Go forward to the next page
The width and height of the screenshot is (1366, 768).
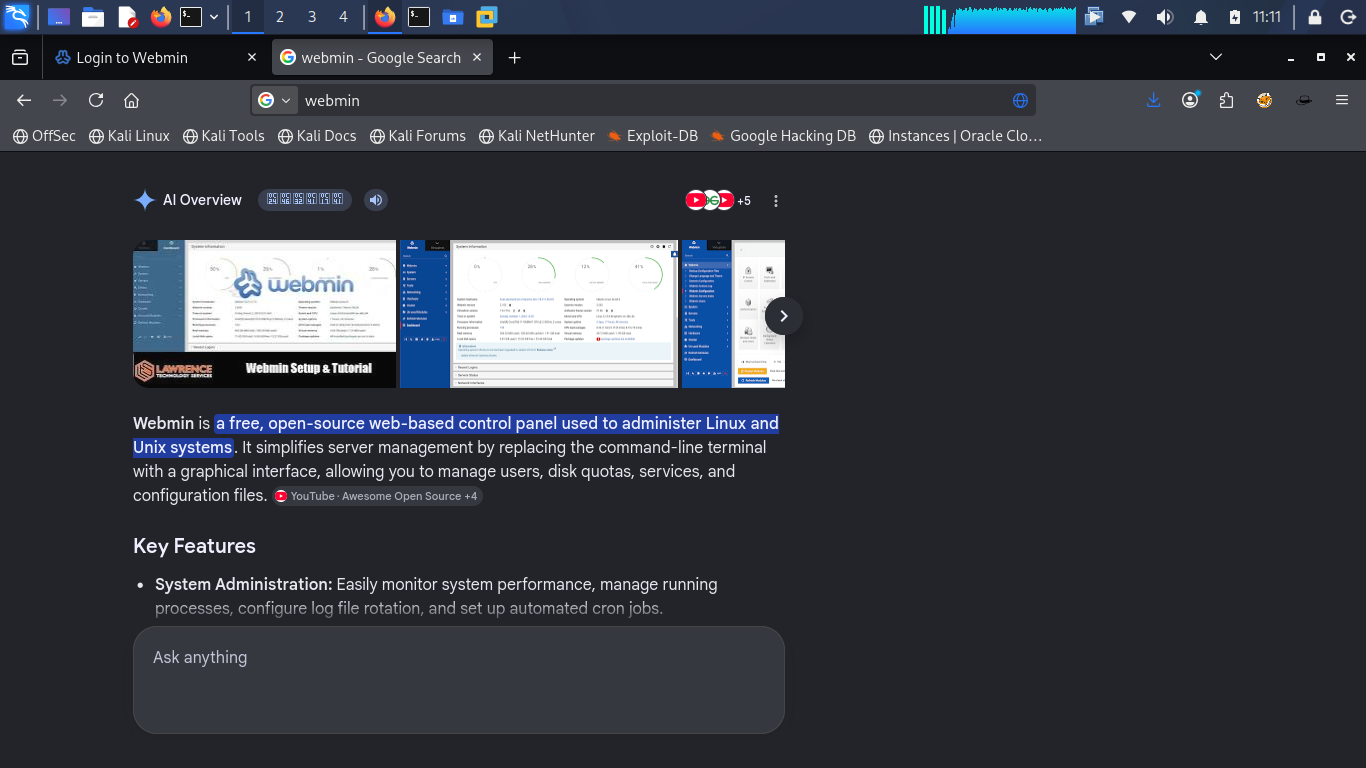pyautogui.click(x=60, y=100)
